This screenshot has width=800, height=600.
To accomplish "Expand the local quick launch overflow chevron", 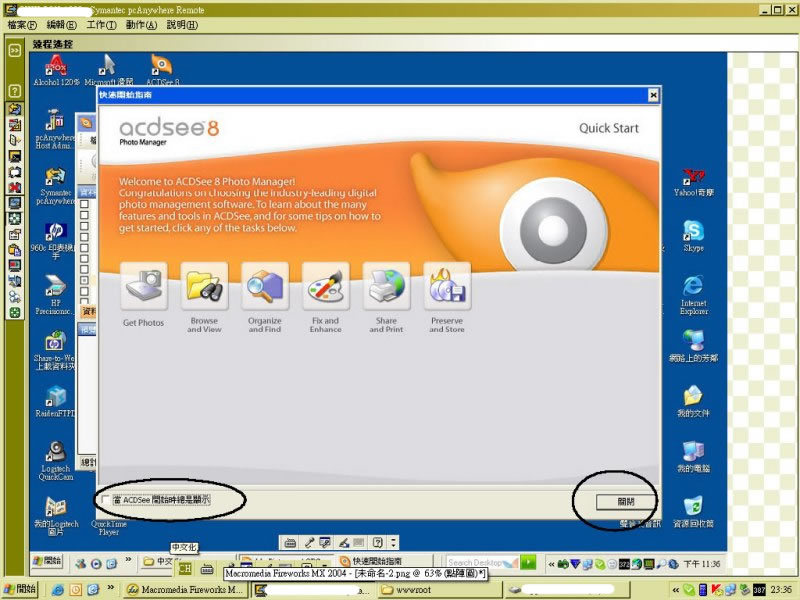I will coord(110,588).
